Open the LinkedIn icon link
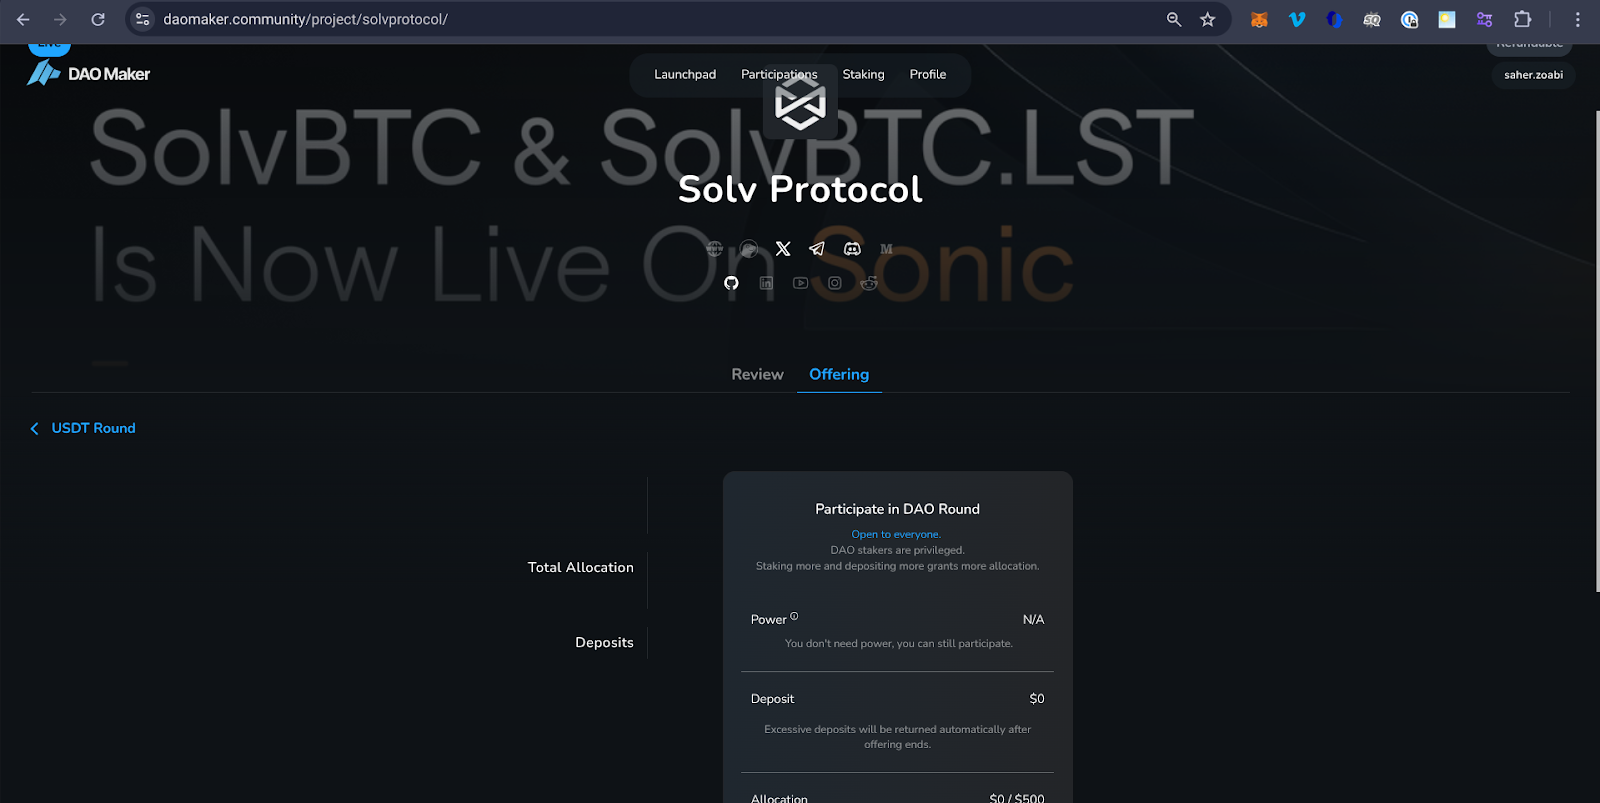This screenshot has height=803, width=1600. point(766,283)
